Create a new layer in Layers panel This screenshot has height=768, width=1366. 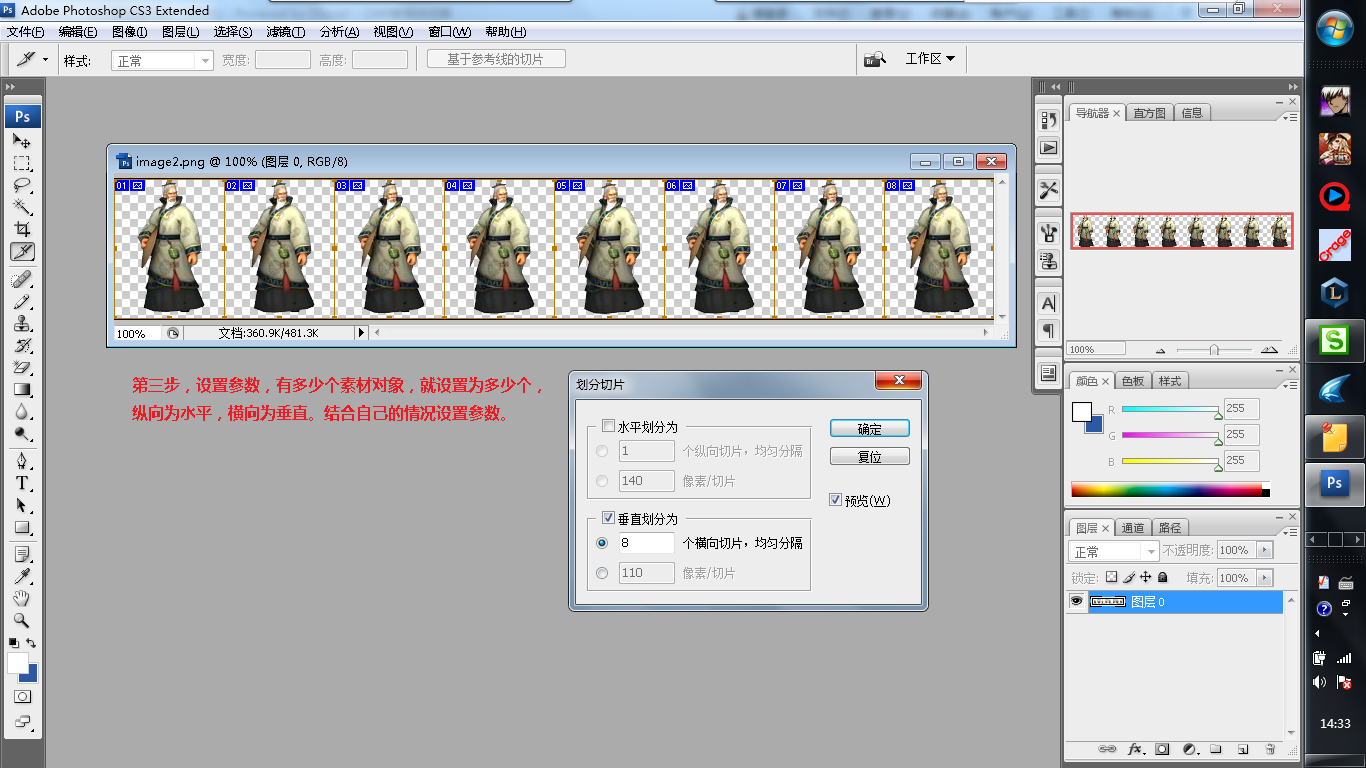[x=1243, y=748]
